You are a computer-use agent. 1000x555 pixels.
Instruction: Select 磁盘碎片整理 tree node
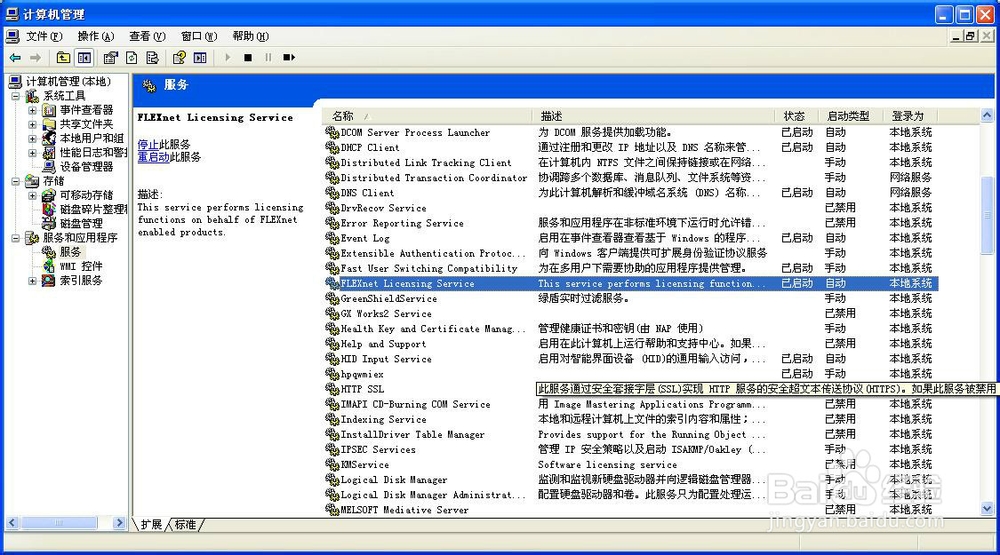click(x=94, y=209)
